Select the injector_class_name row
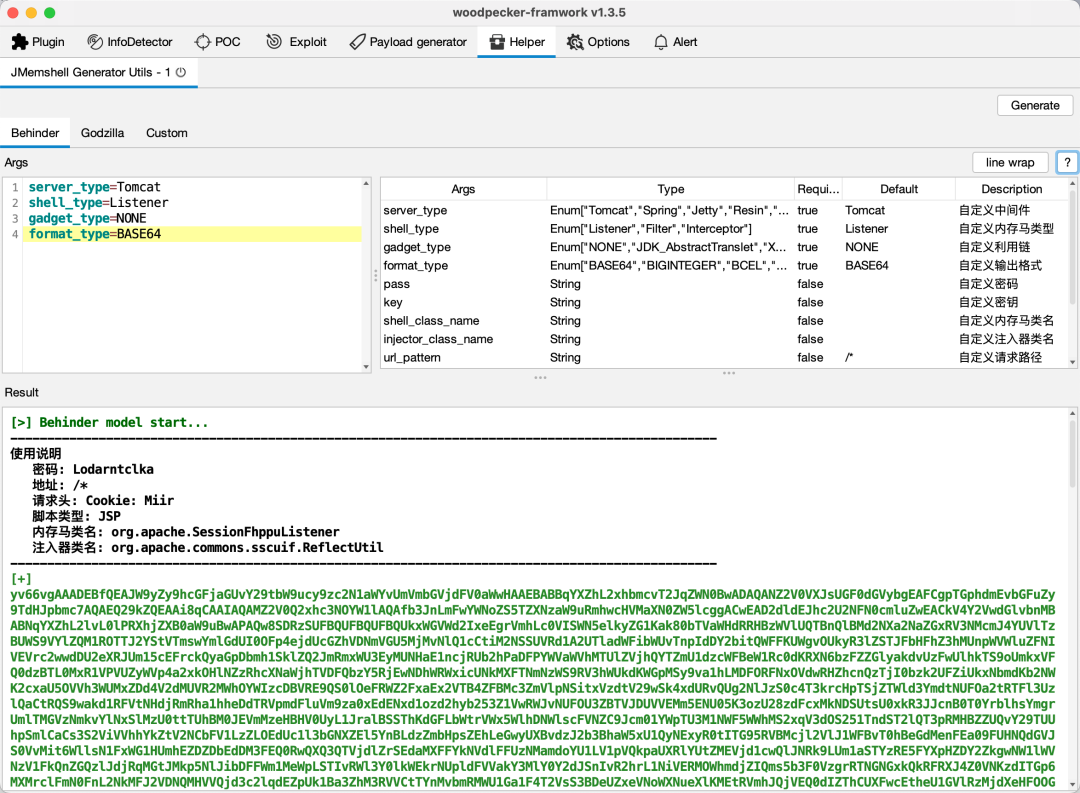The height and width of the screenshot is (793, 1080). coord(724,339)
